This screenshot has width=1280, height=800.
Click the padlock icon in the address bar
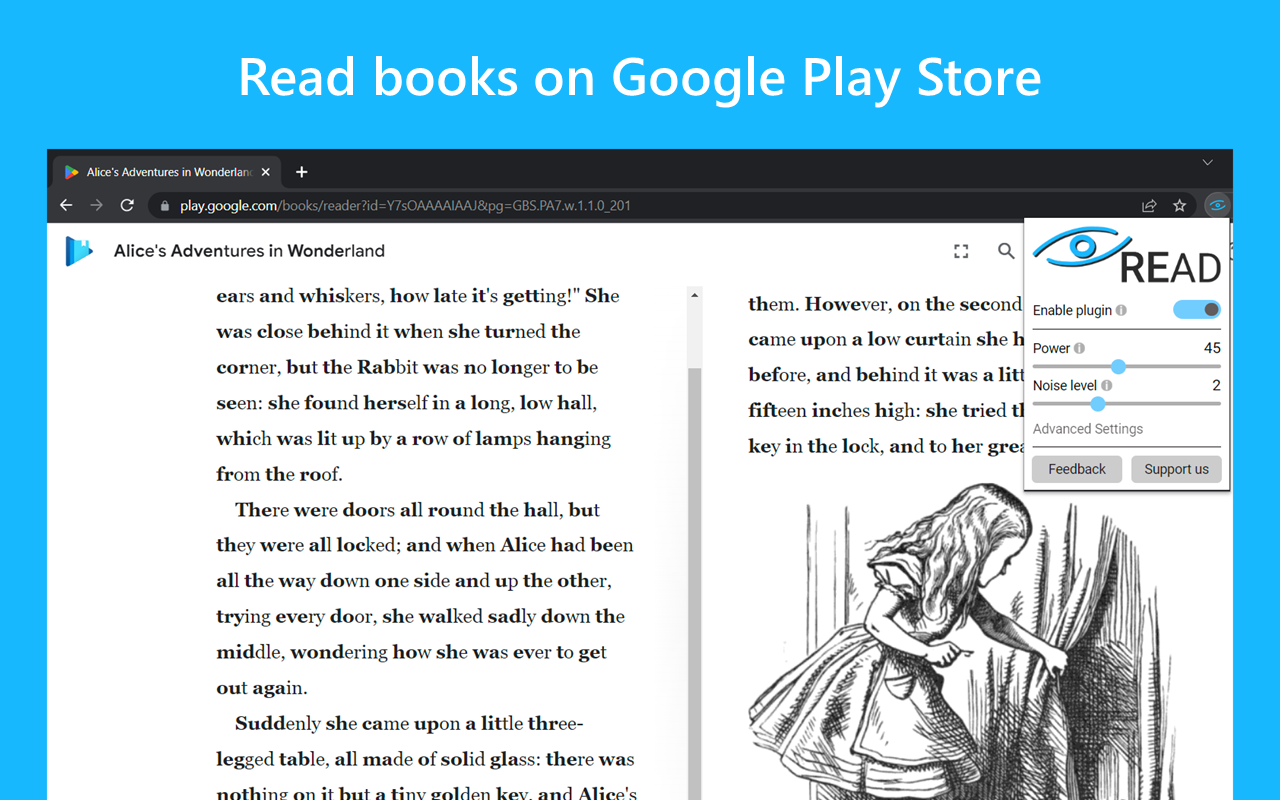pos(163,205)
